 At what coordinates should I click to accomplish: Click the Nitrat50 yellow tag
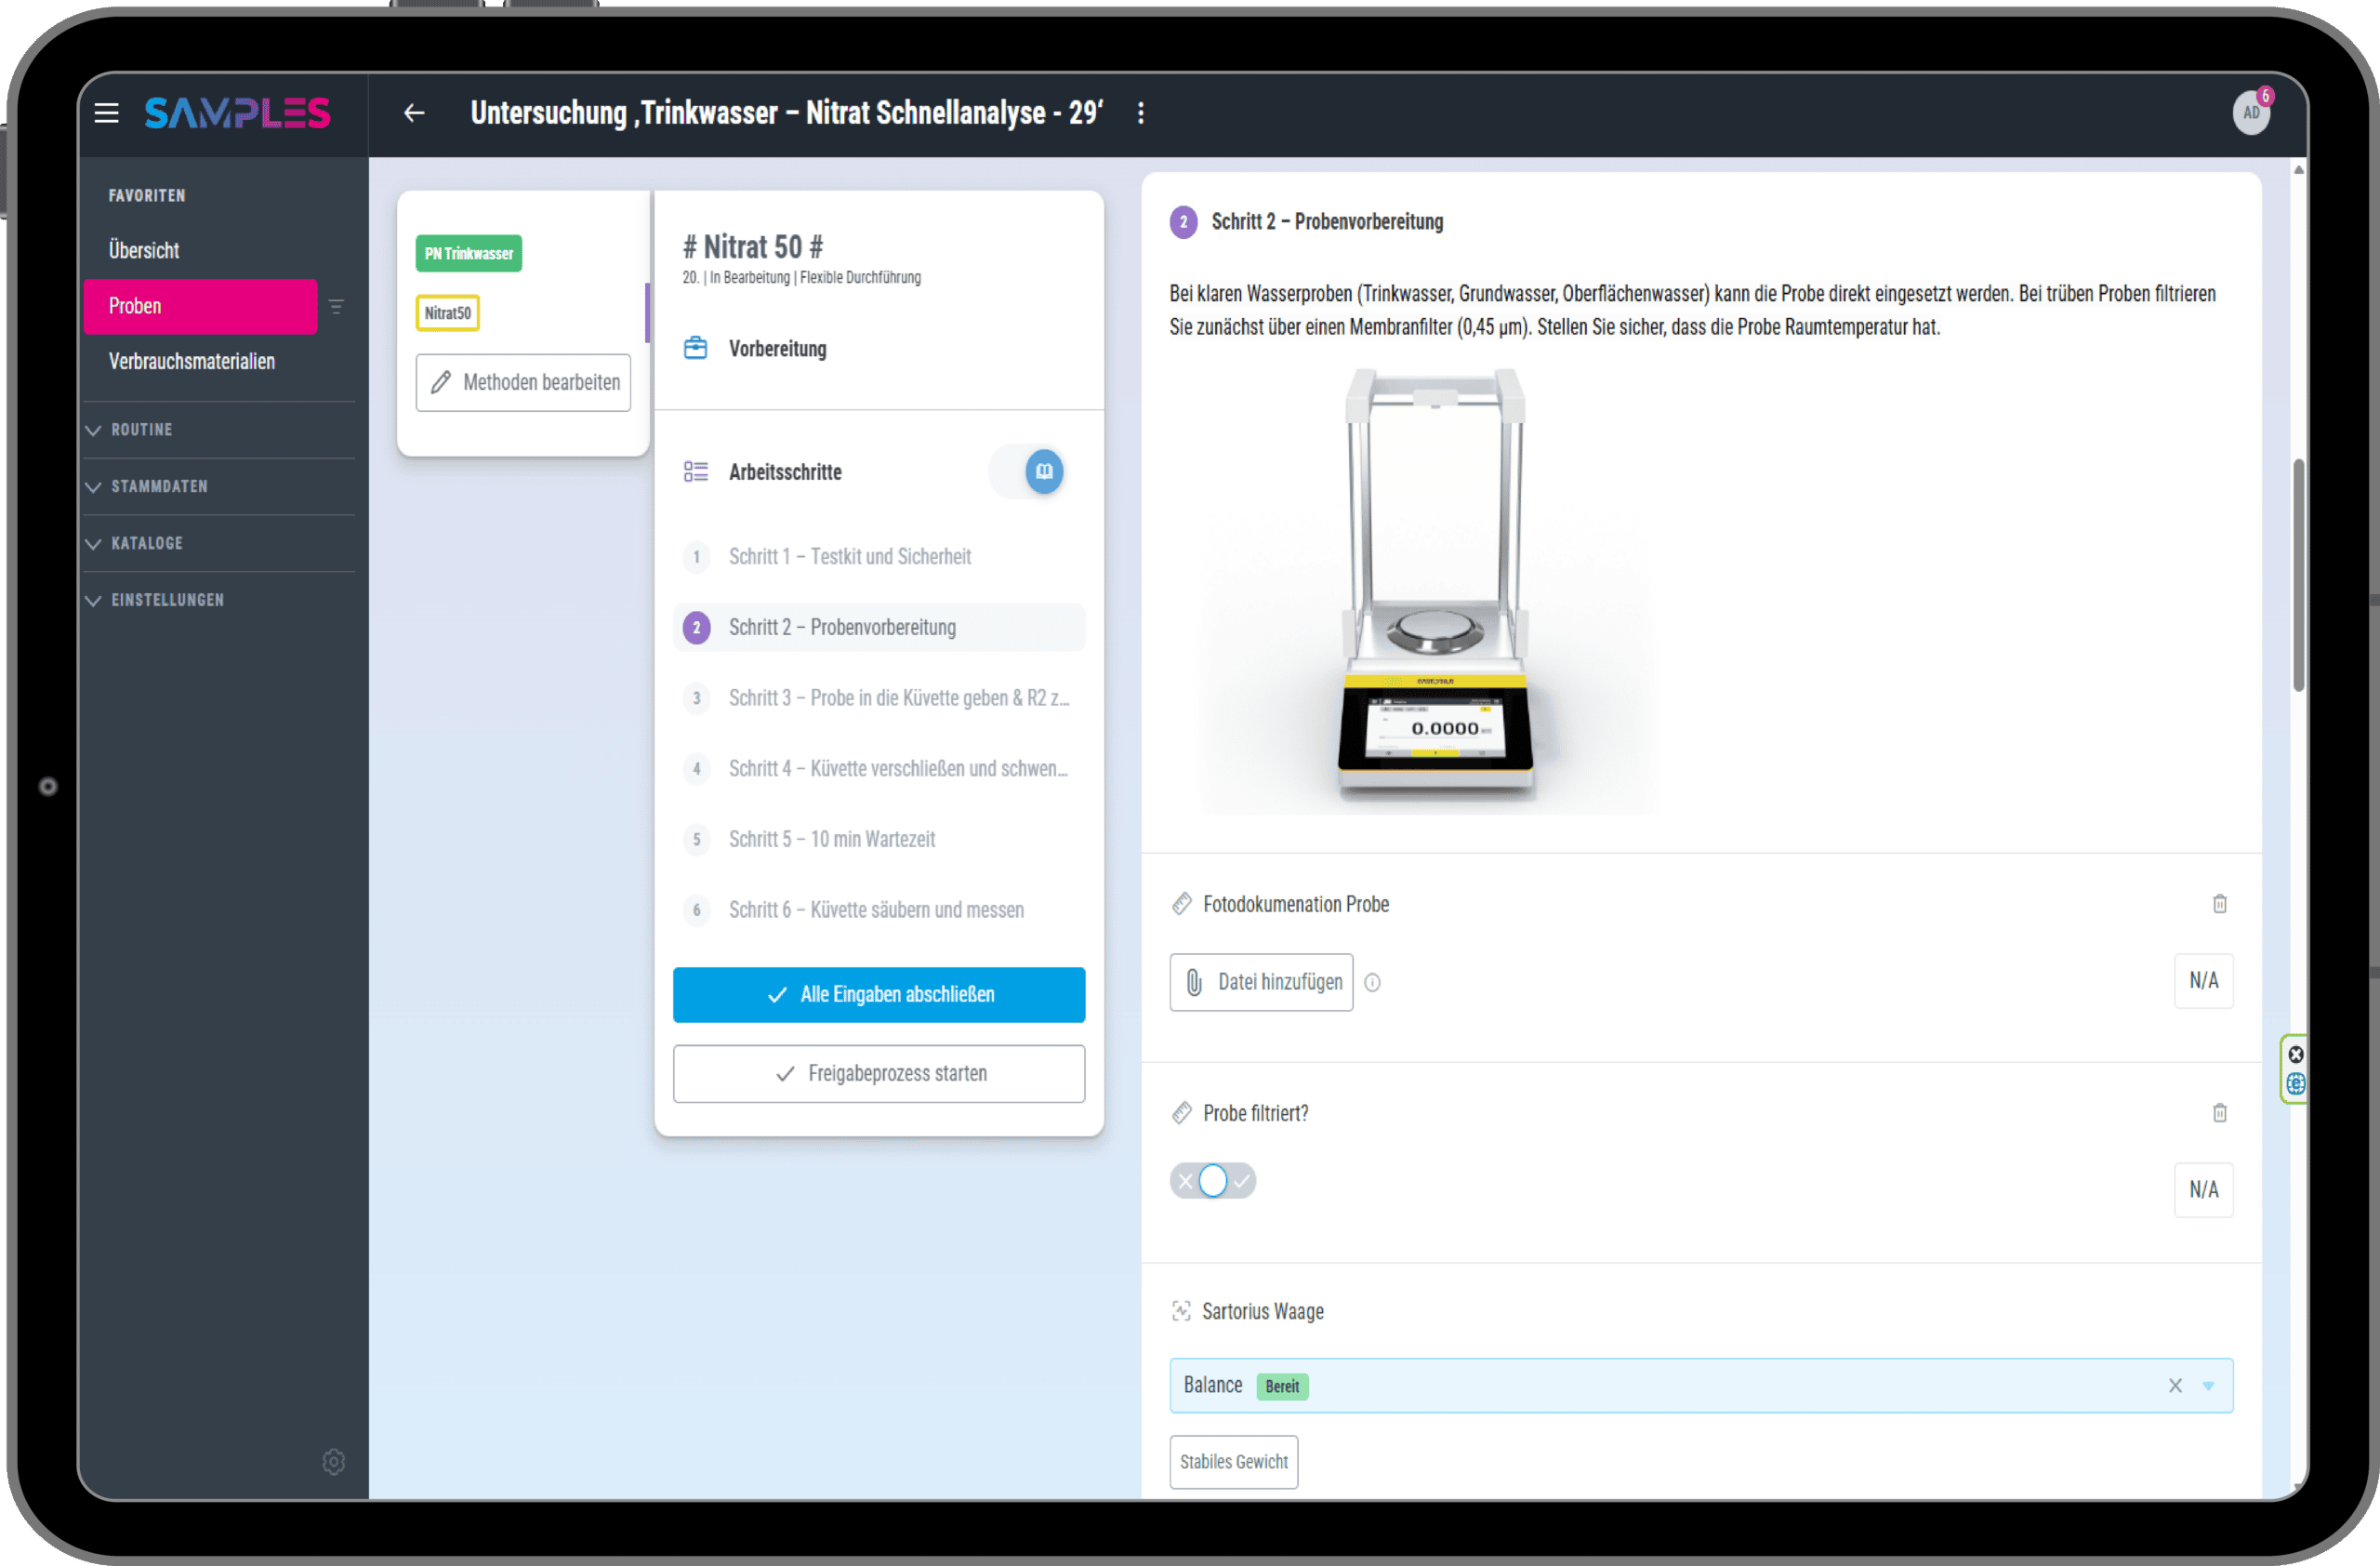click(x=447, y=313)
